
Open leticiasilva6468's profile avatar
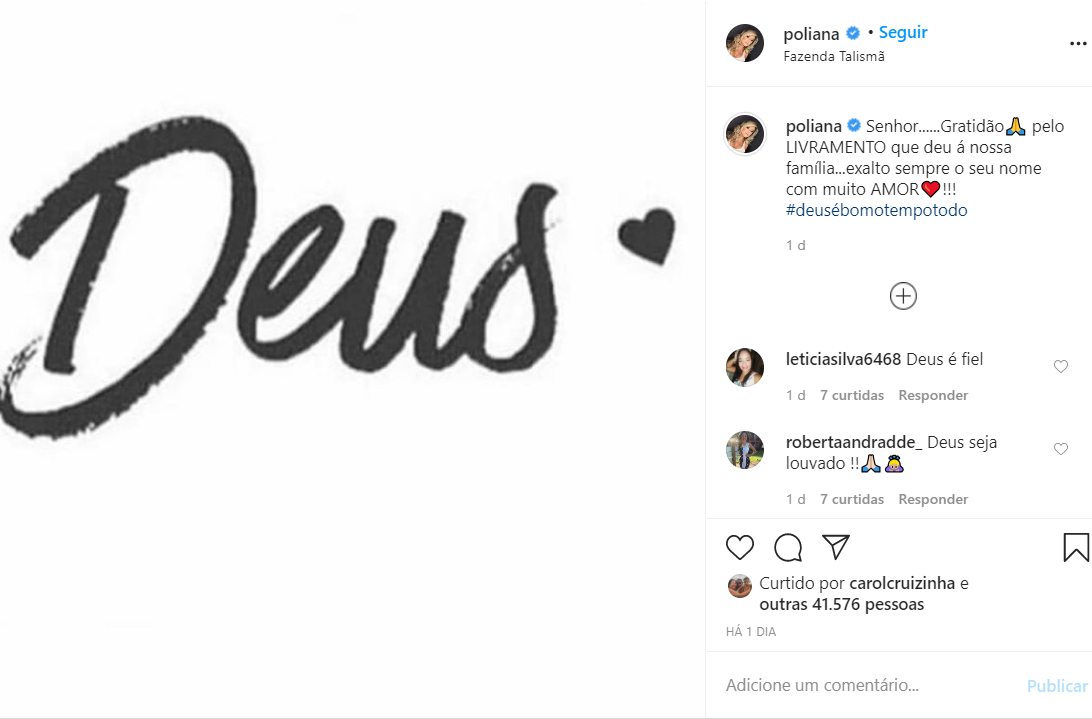click(x=745, y=367)
